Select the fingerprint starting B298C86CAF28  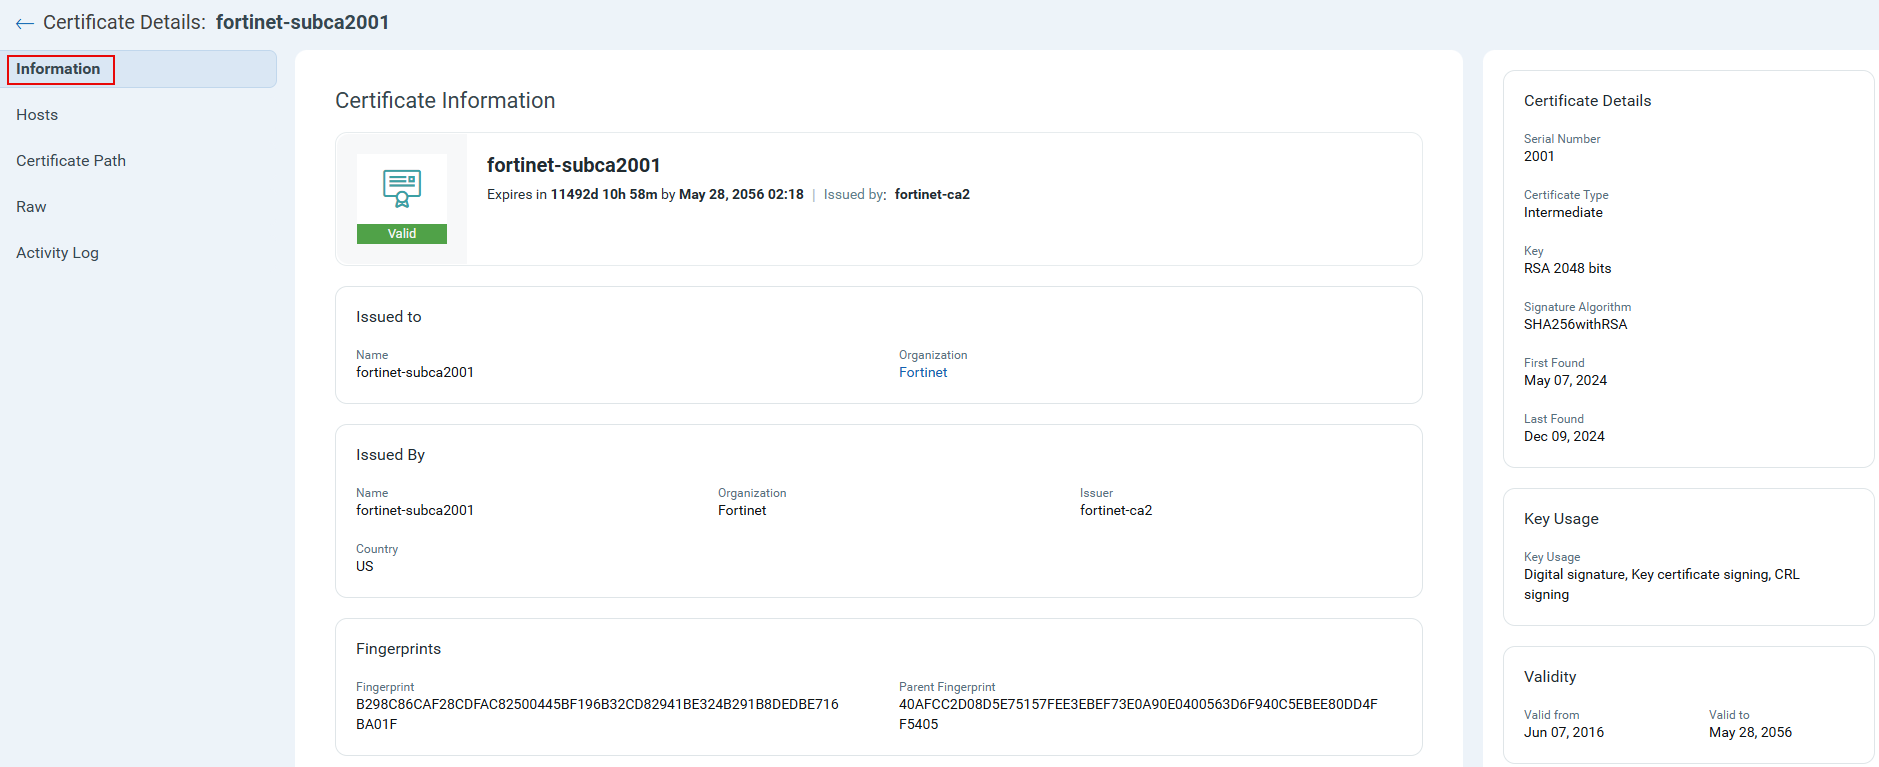pos(597,714)
